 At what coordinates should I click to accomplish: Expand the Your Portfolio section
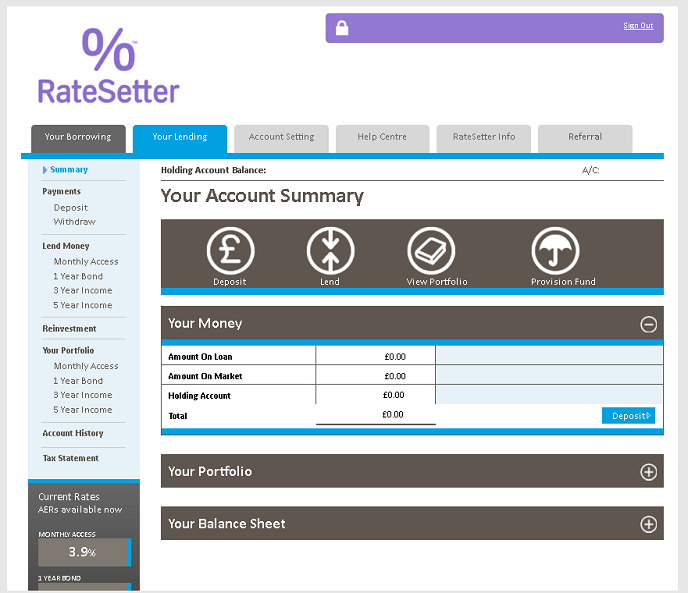pos(648,472)
